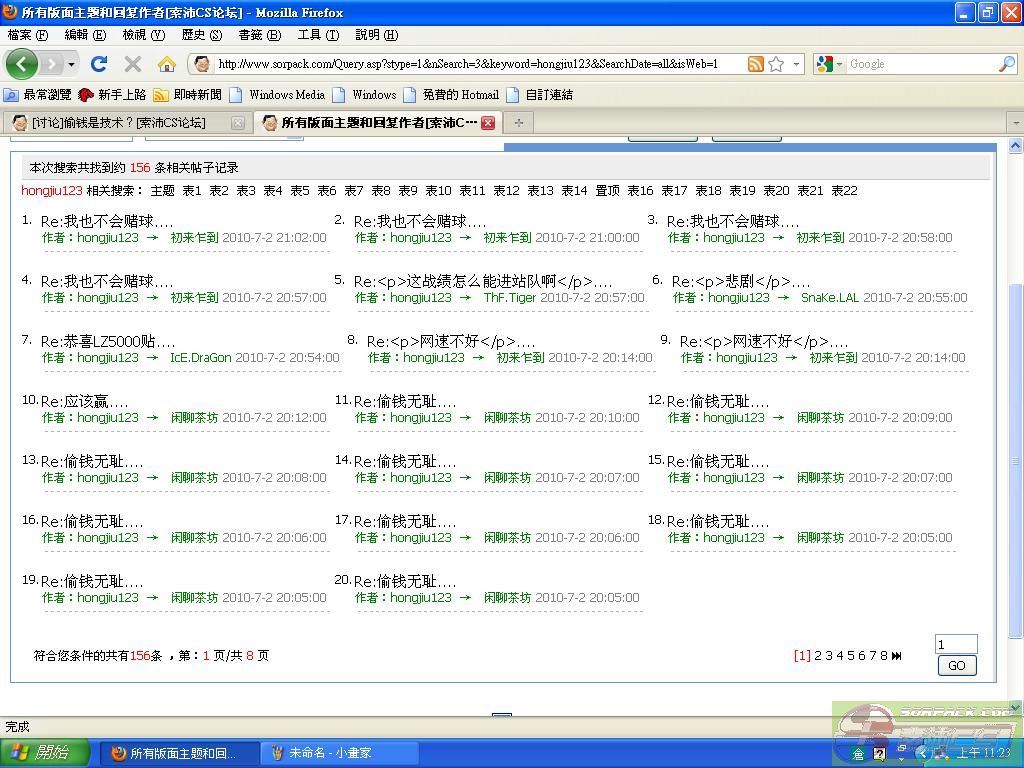Click the vertical scrollbar down arrow
This screenshot has width=1024, height=768.
tap(1016, 708)
